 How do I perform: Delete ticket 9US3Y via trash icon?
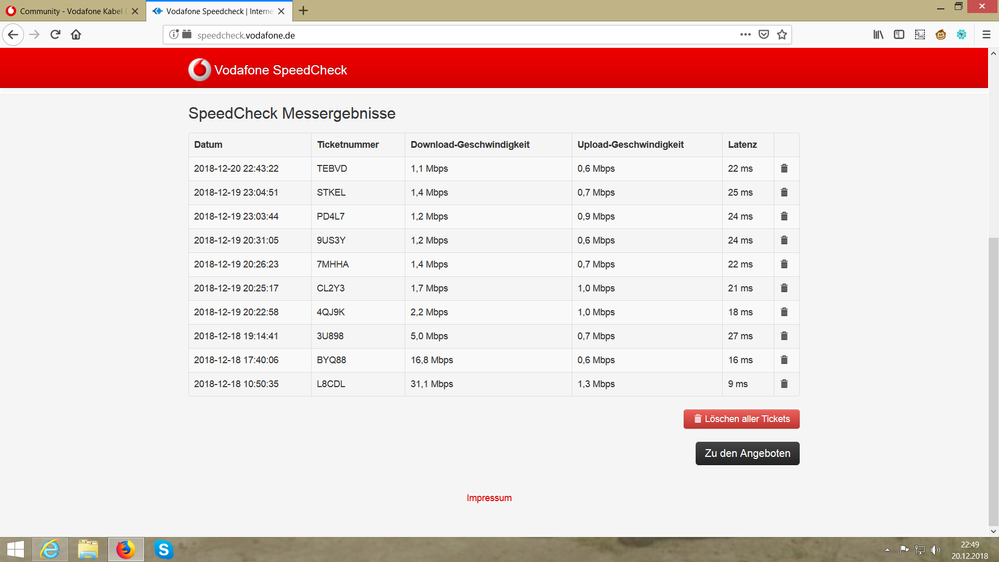coord(784,240)
